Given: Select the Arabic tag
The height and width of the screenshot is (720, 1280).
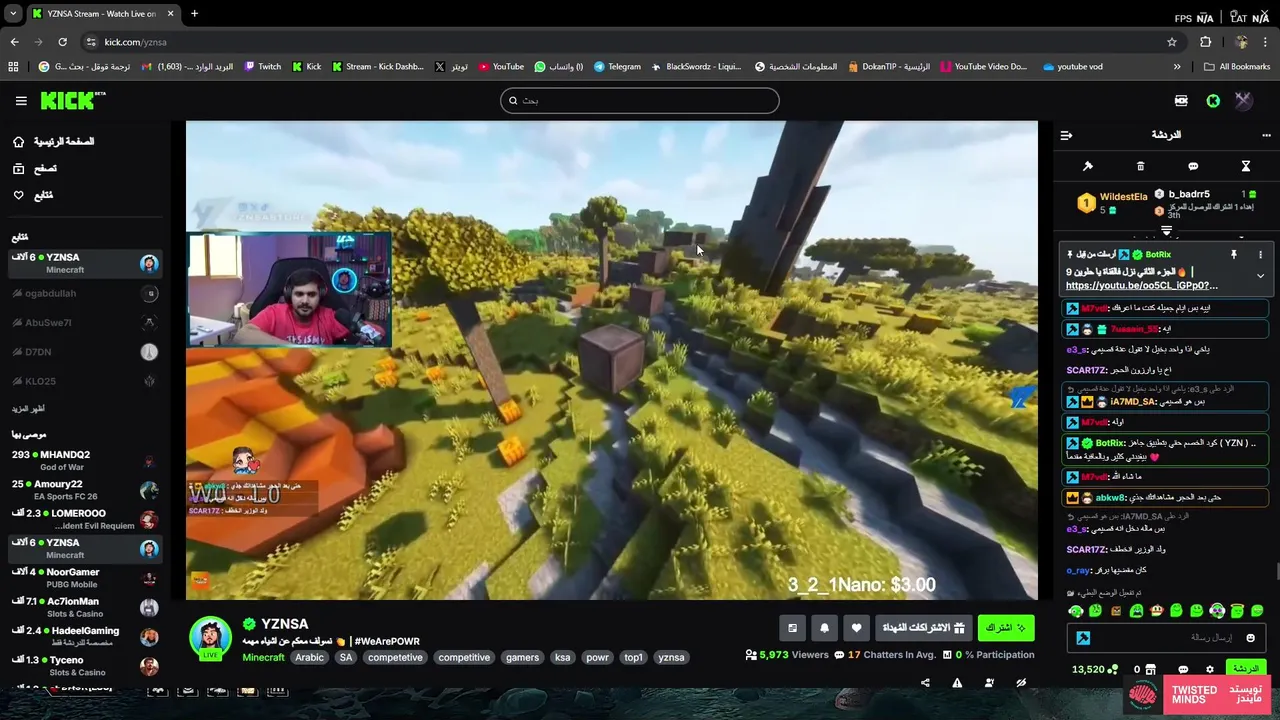Looking at the screenshot, I should (309, 658).
